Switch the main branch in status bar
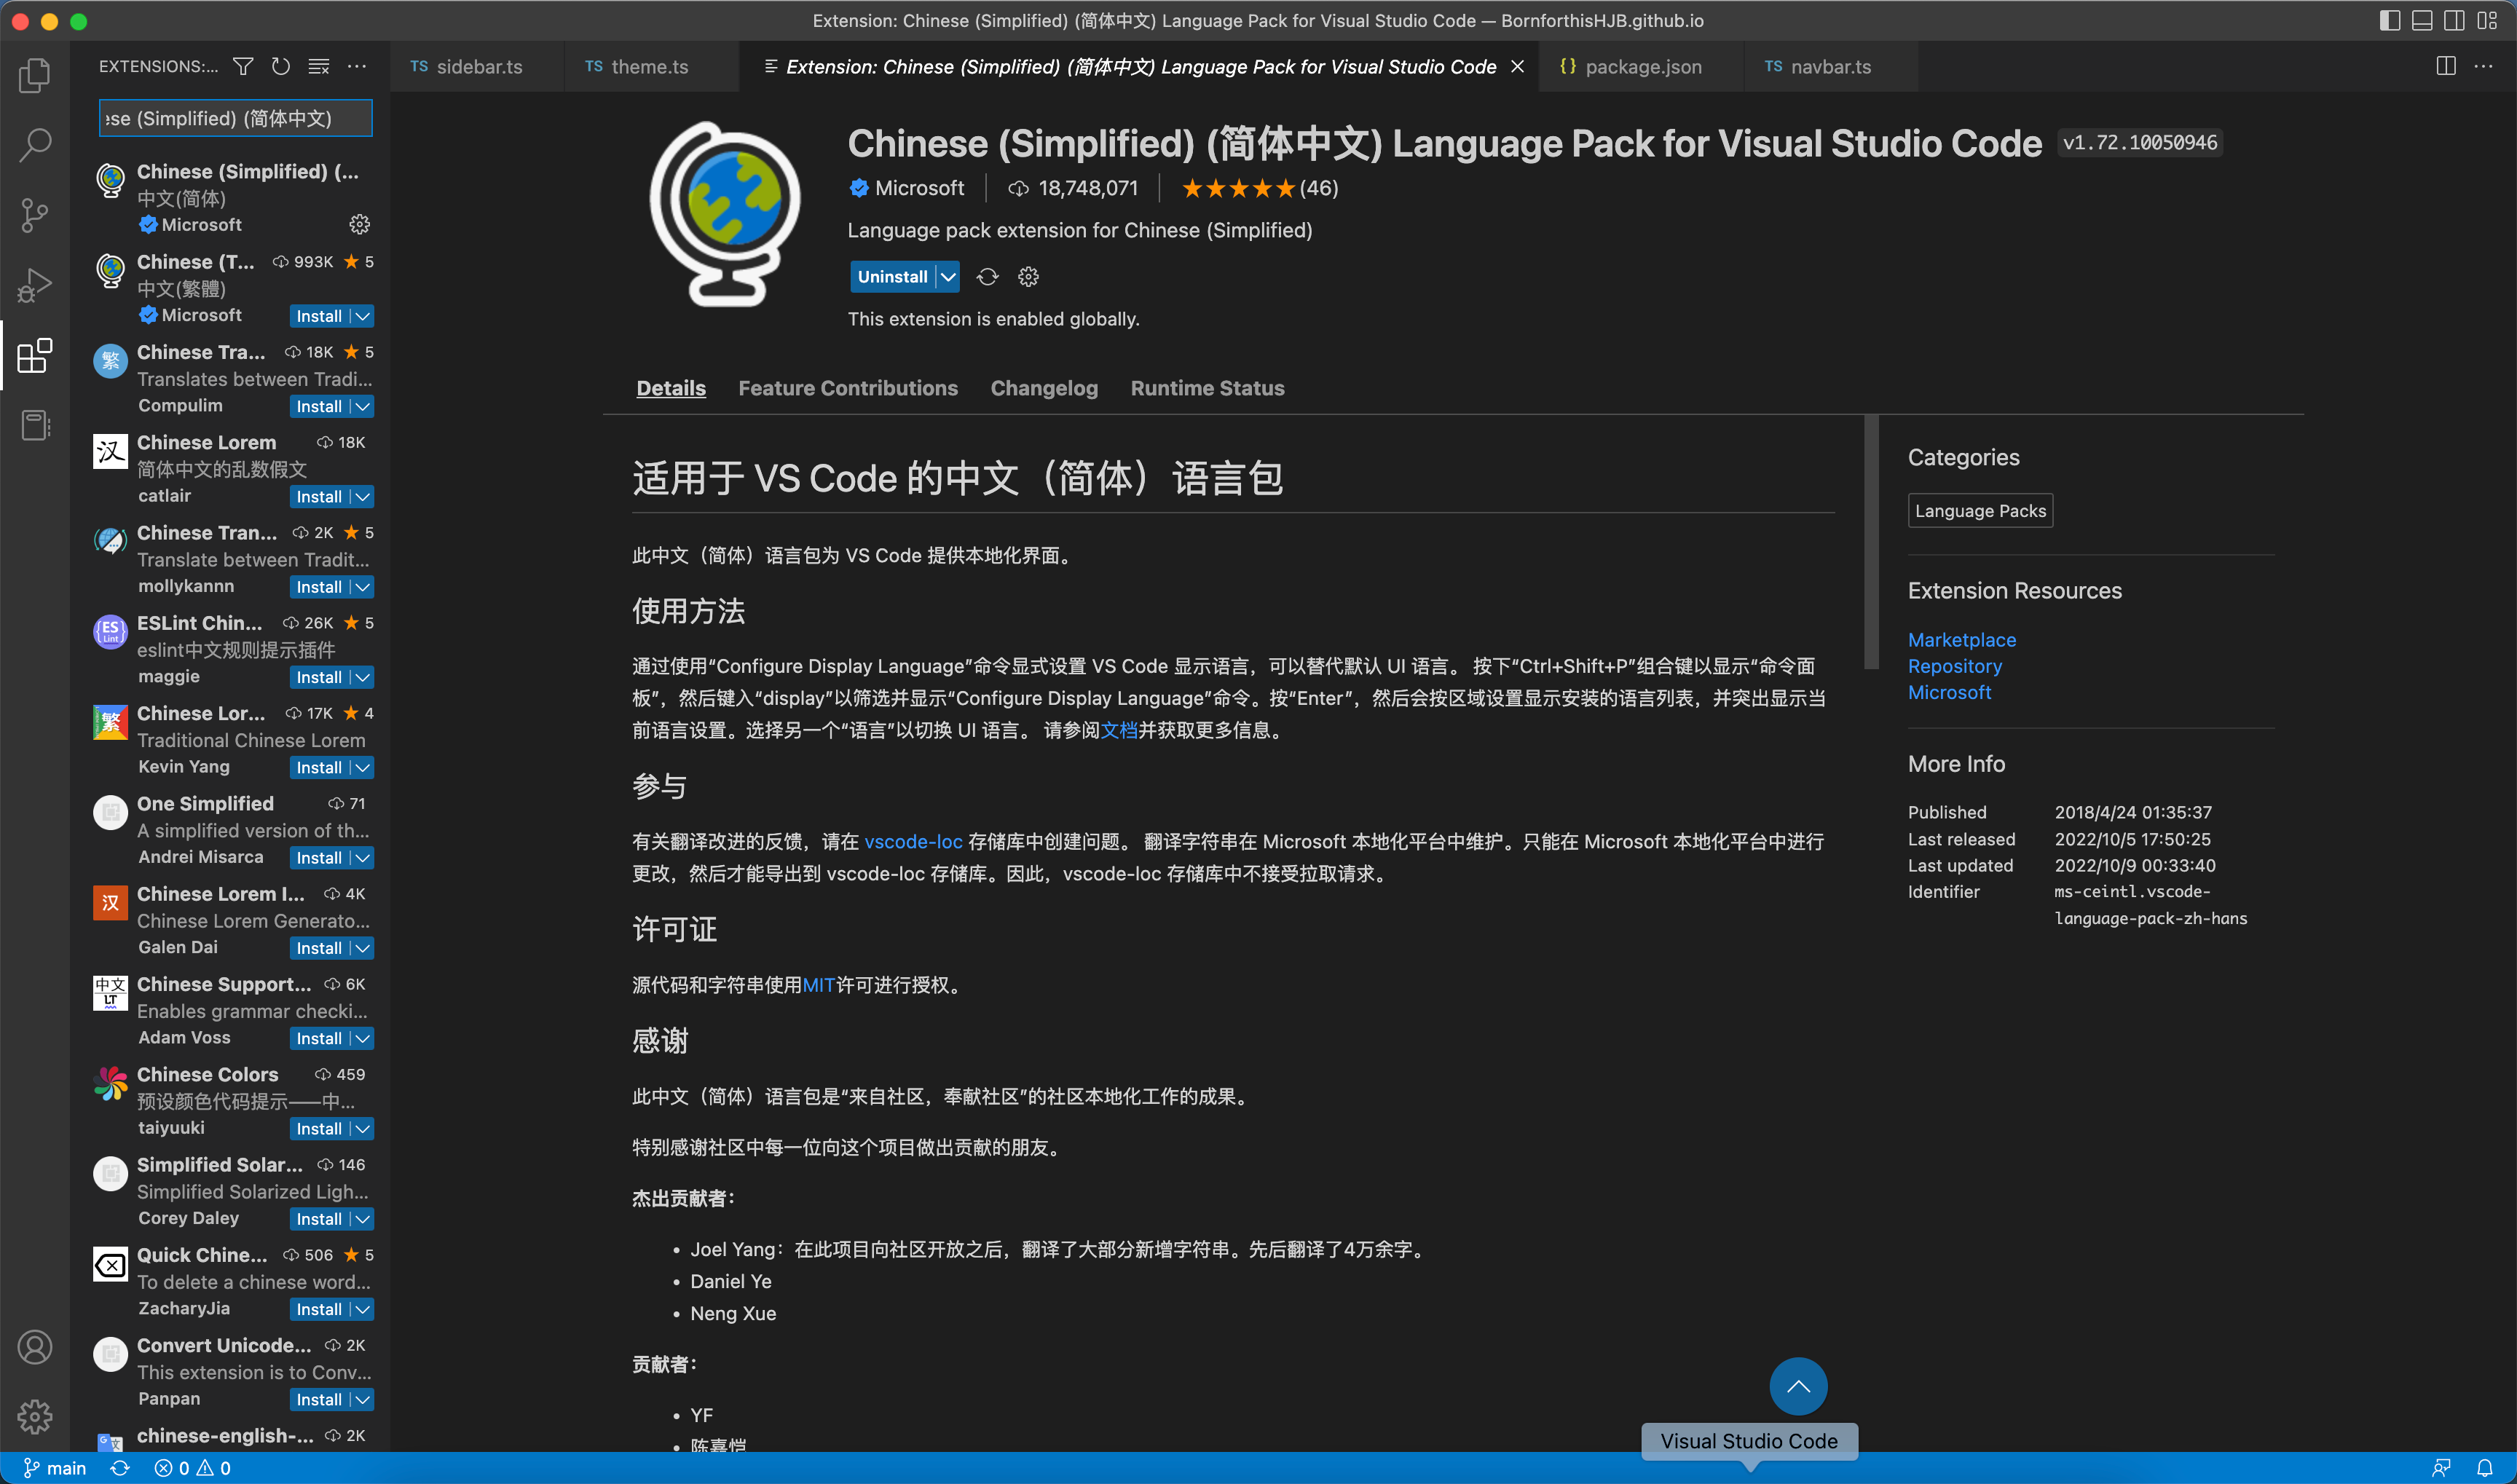The width and height of the screenshot is (2517, 1484). click(x=55, y=1468)
